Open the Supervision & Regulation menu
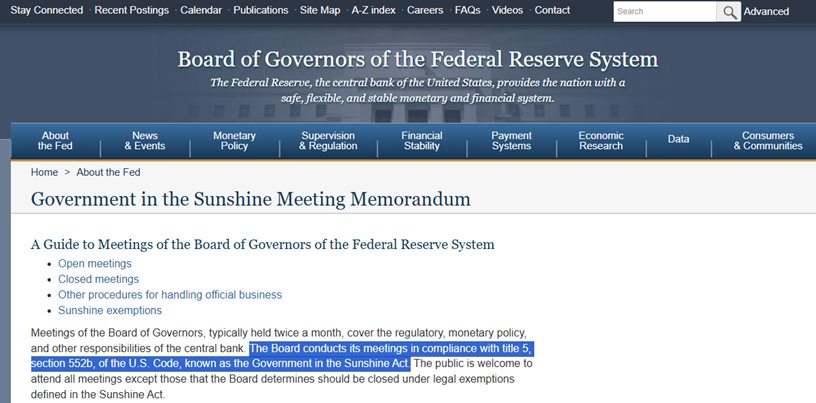Screen dimensions: 816x403 (328, 141)
